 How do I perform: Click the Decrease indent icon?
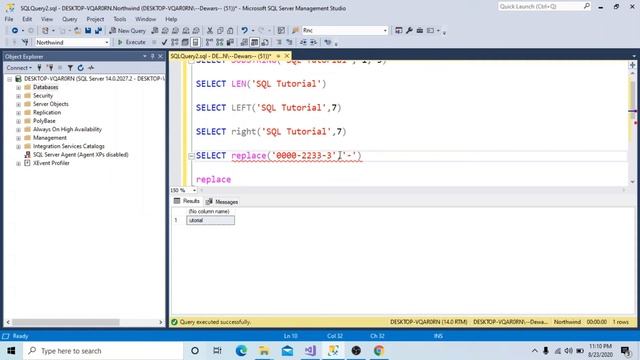303,42
